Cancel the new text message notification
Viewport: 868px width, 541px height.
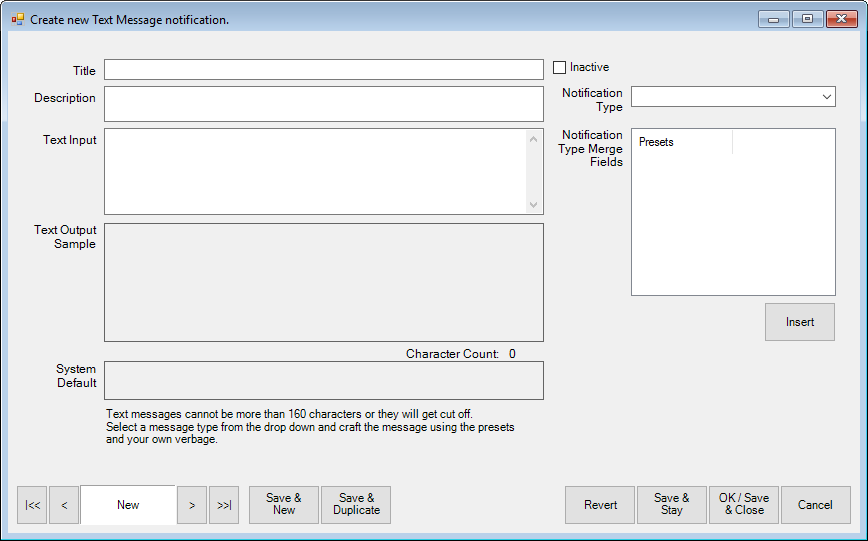point(815,505)
